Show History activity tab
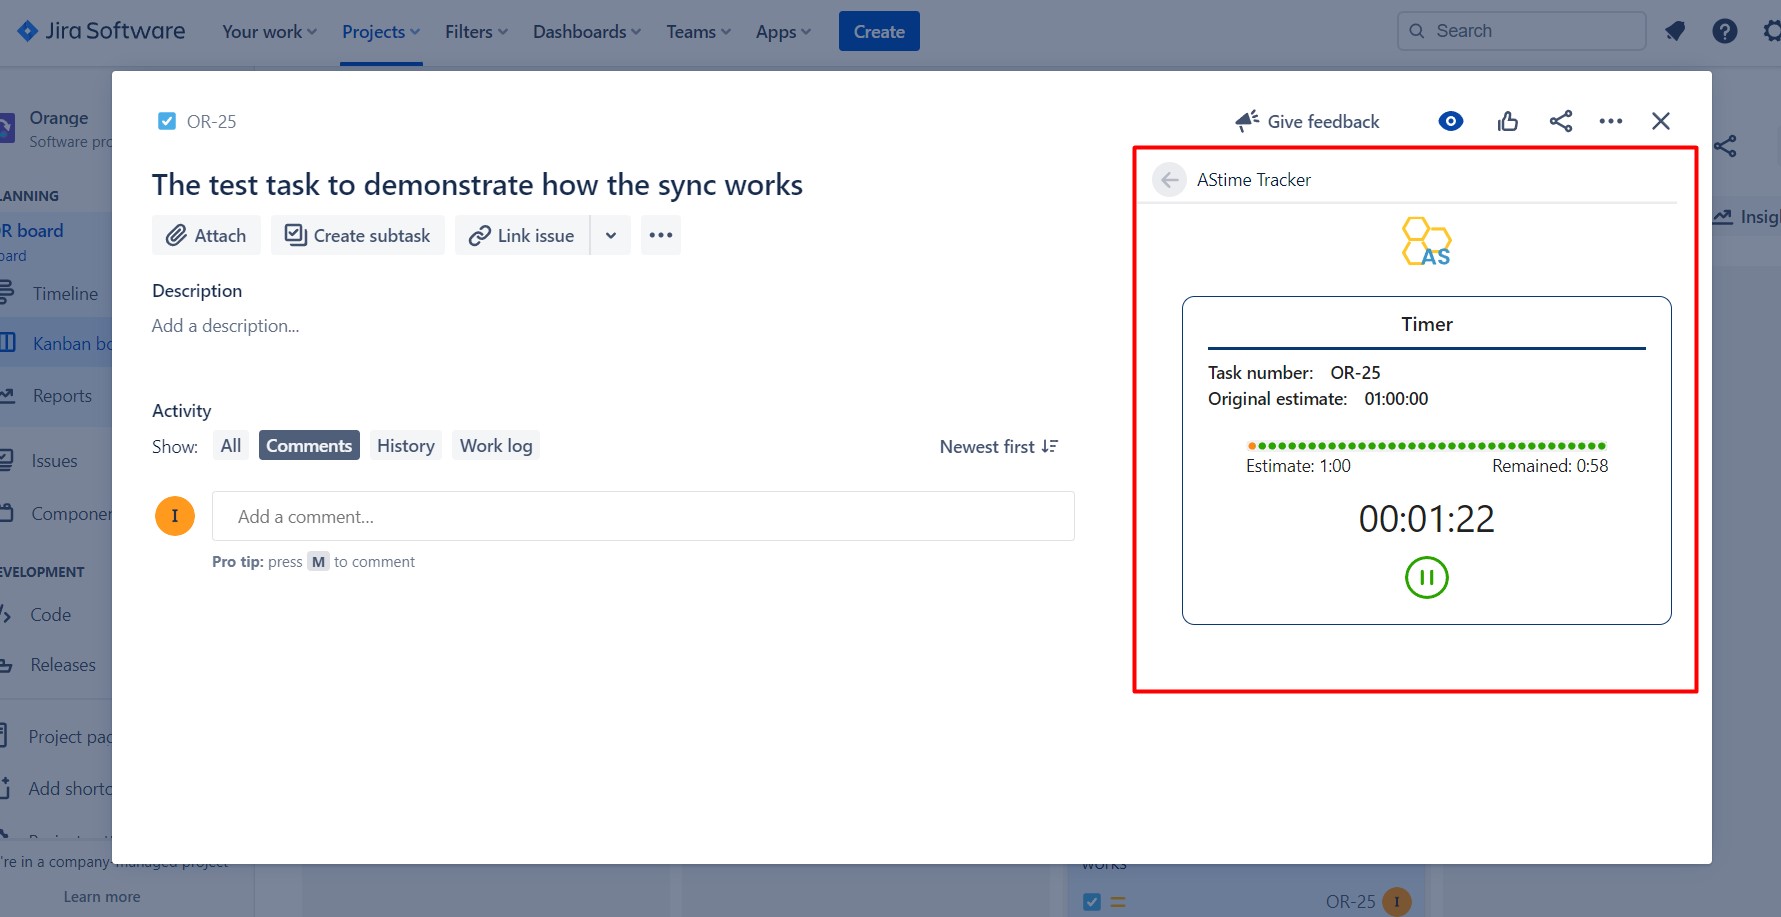Viewport: 1781px width, 917px height. (405, 446)
